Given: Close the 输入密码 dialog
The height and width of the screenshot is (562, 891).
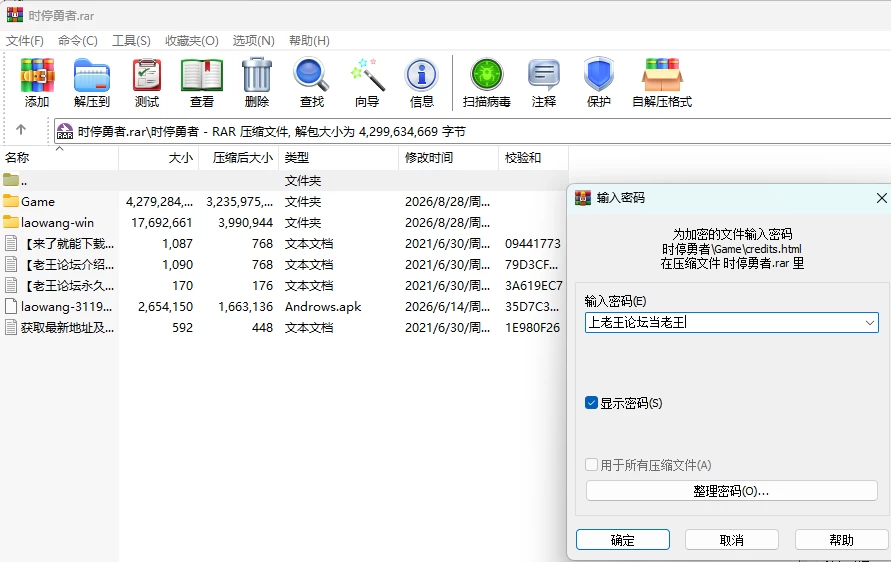Looking at the screenshot, I should coord(881,198).
